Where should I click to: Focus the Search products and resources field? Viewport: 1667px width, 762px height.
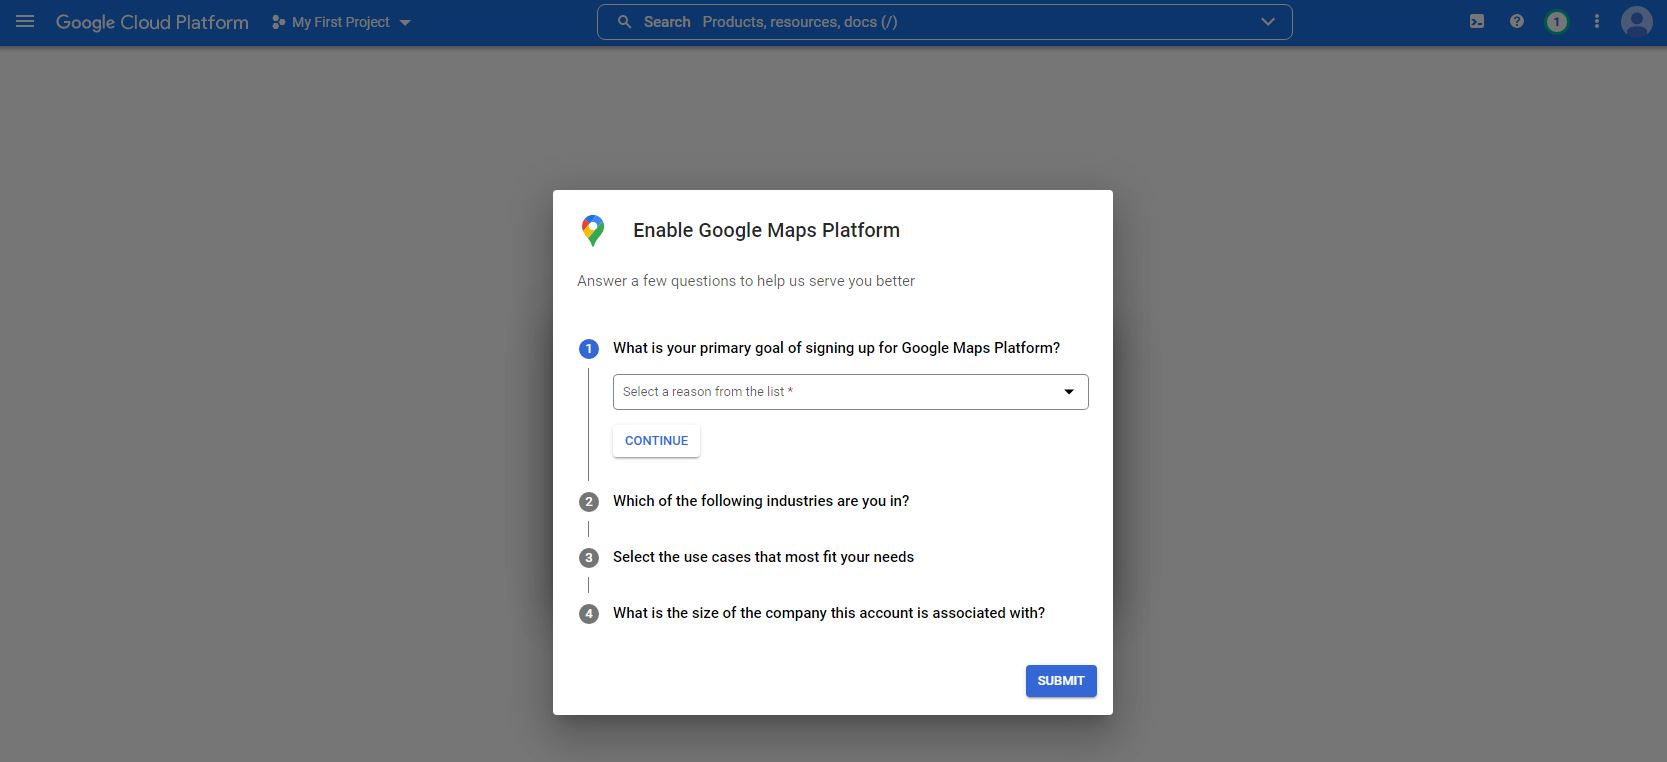(x=944, y=22)
